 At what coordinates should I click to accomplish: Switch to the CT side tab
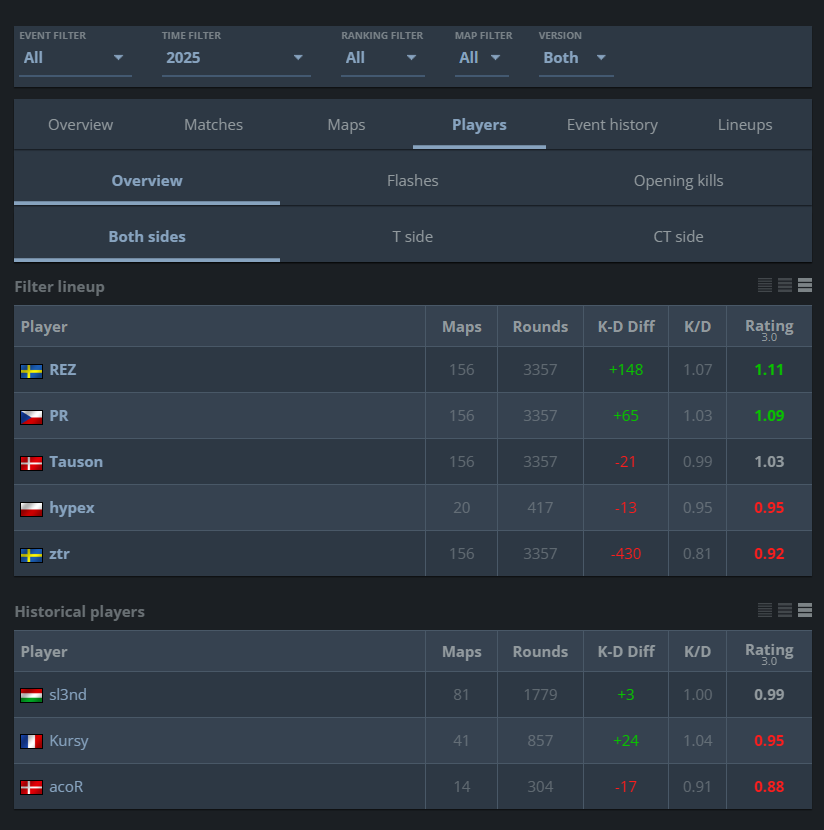(678, 237)
